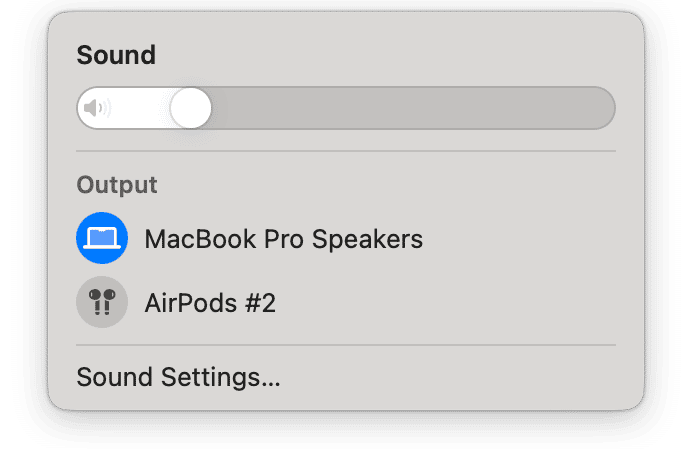Click the word "AirPods" in the output list
This screenshot has width=692, height=466.
pyautogui.click(x=188, y=303)
